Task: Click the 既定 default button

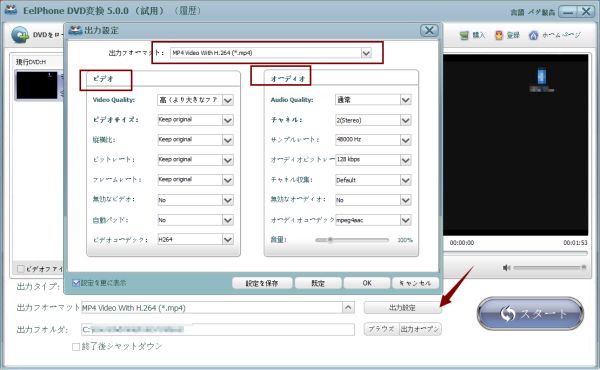Action: [x=318, y=283]
